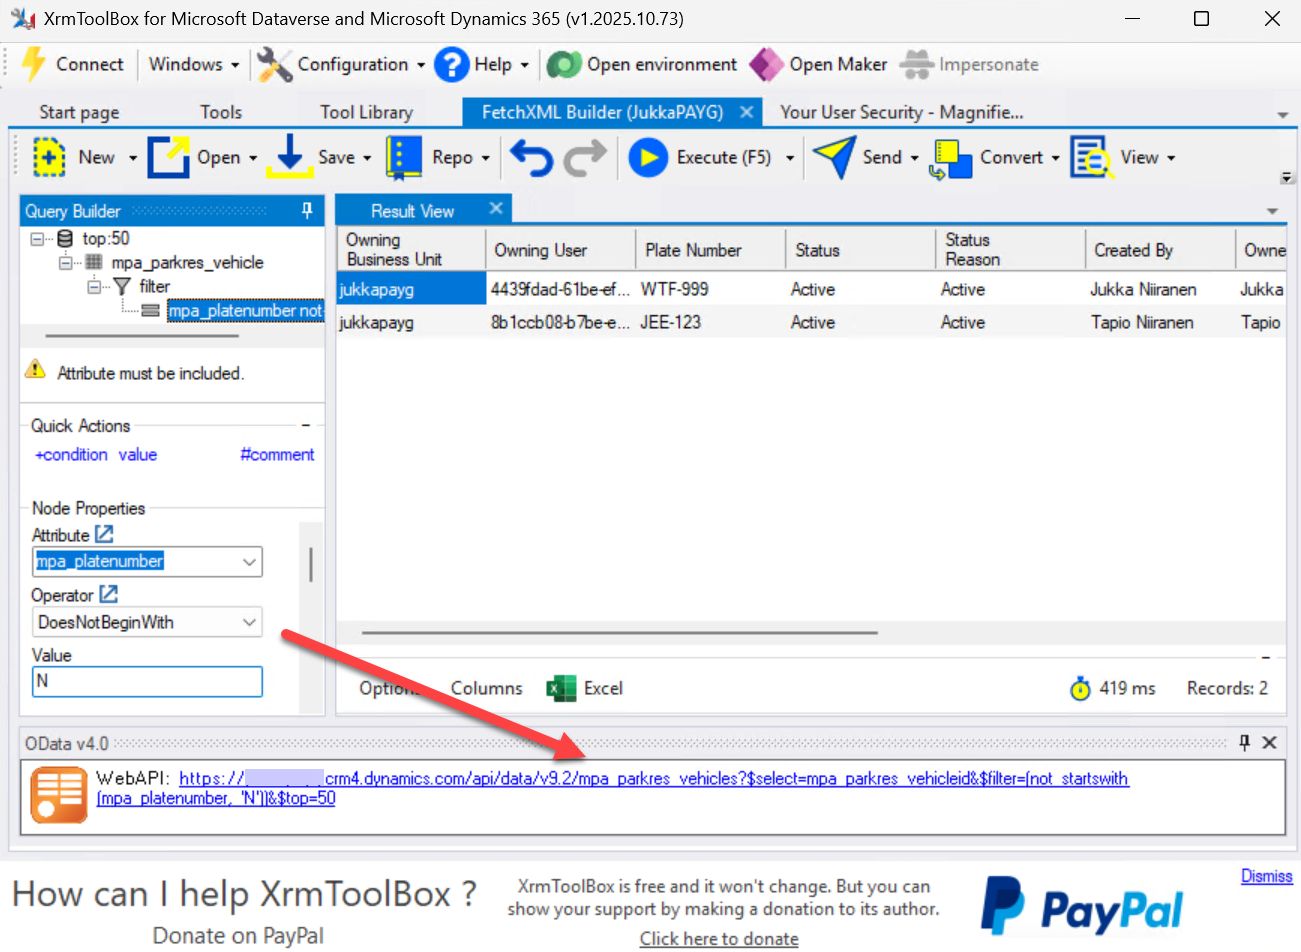
Task: Click the value quick action link
Action: [x=138, y=454]
